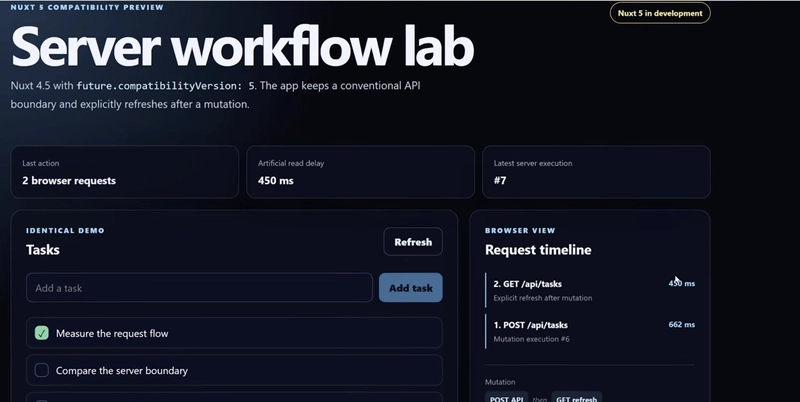Click the POST API mutation chip
The width and height of the screenshot is (800, 402).
click(x=507, y=398)
